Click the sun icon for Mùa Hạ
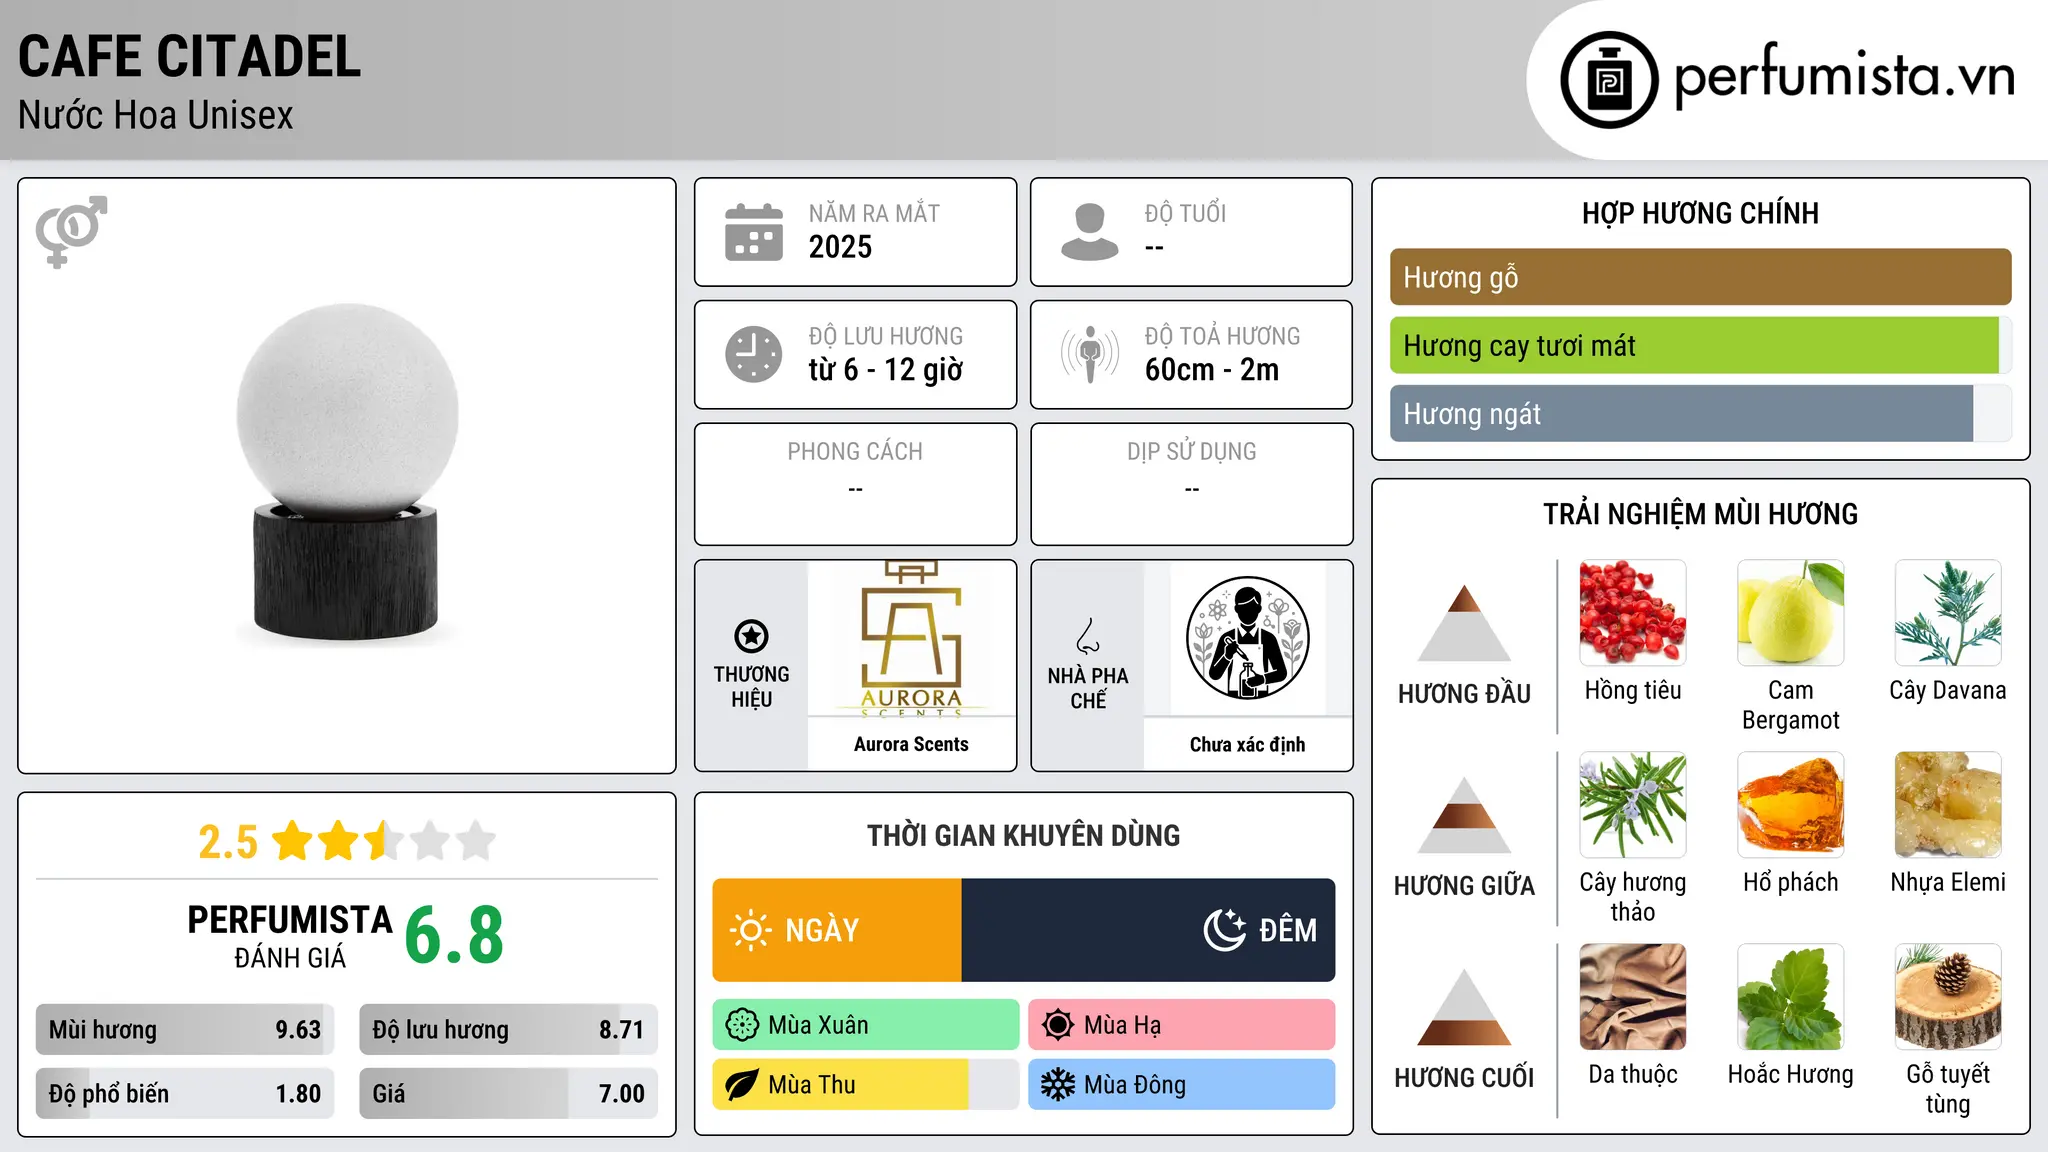 click(x=1058, y=1025)
